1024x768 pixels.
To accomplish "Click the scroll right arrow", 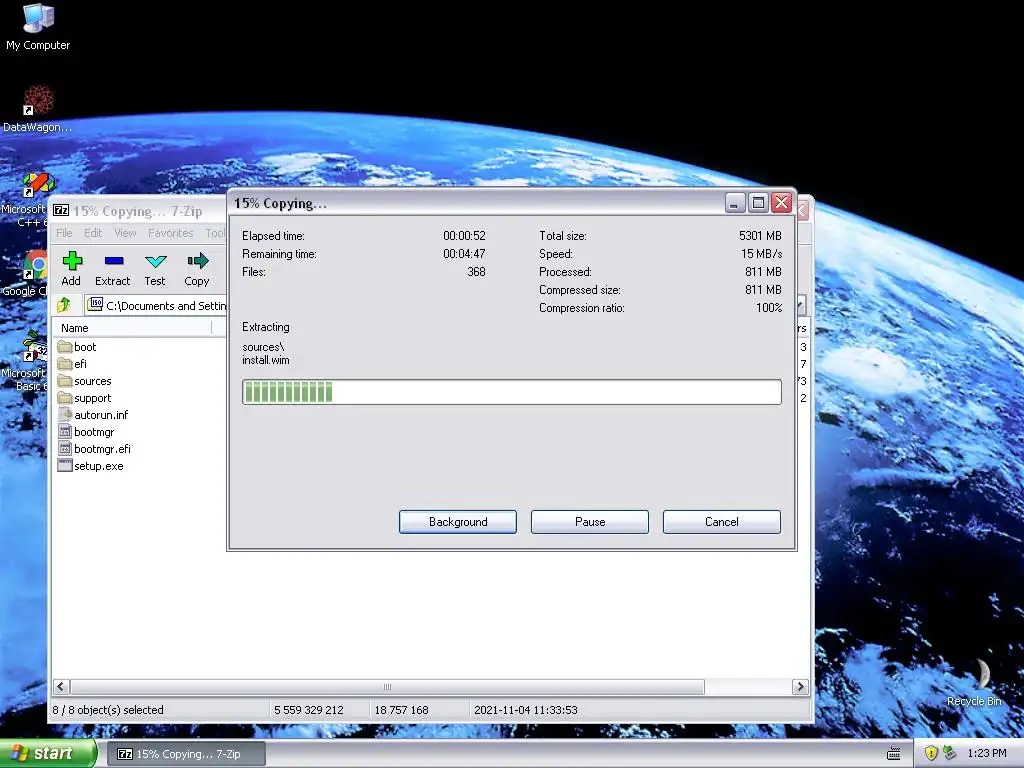I will pyautogui.click(x=800, y=687).
